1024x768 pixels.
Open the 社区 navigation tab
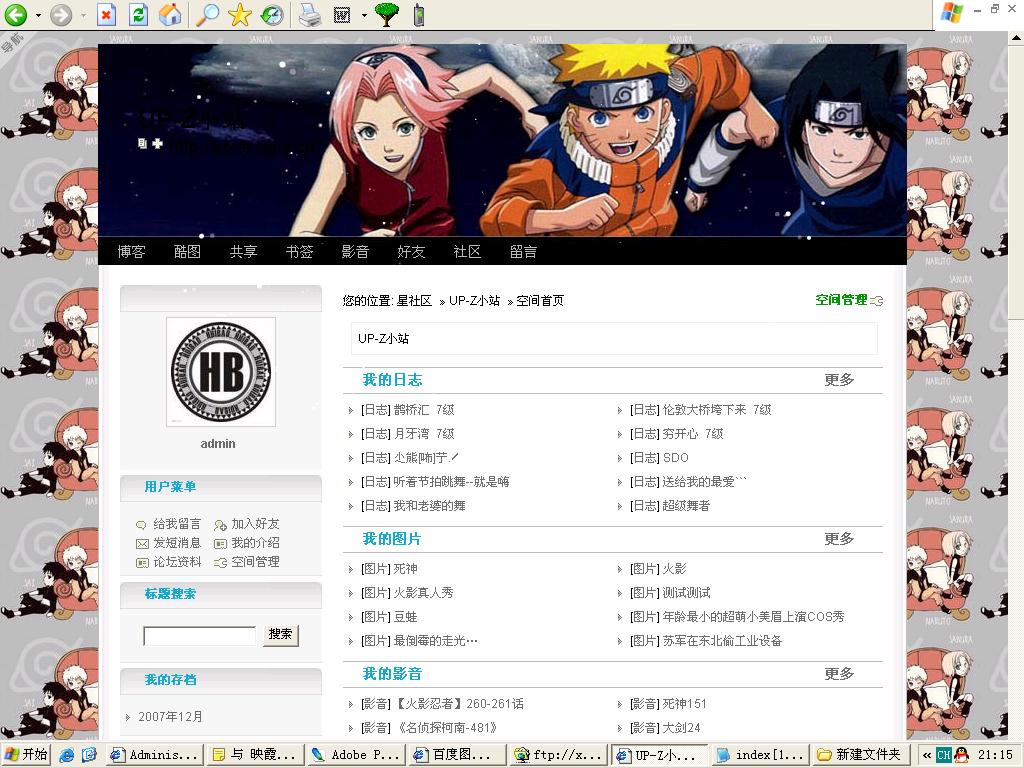(x=468, y=251)
